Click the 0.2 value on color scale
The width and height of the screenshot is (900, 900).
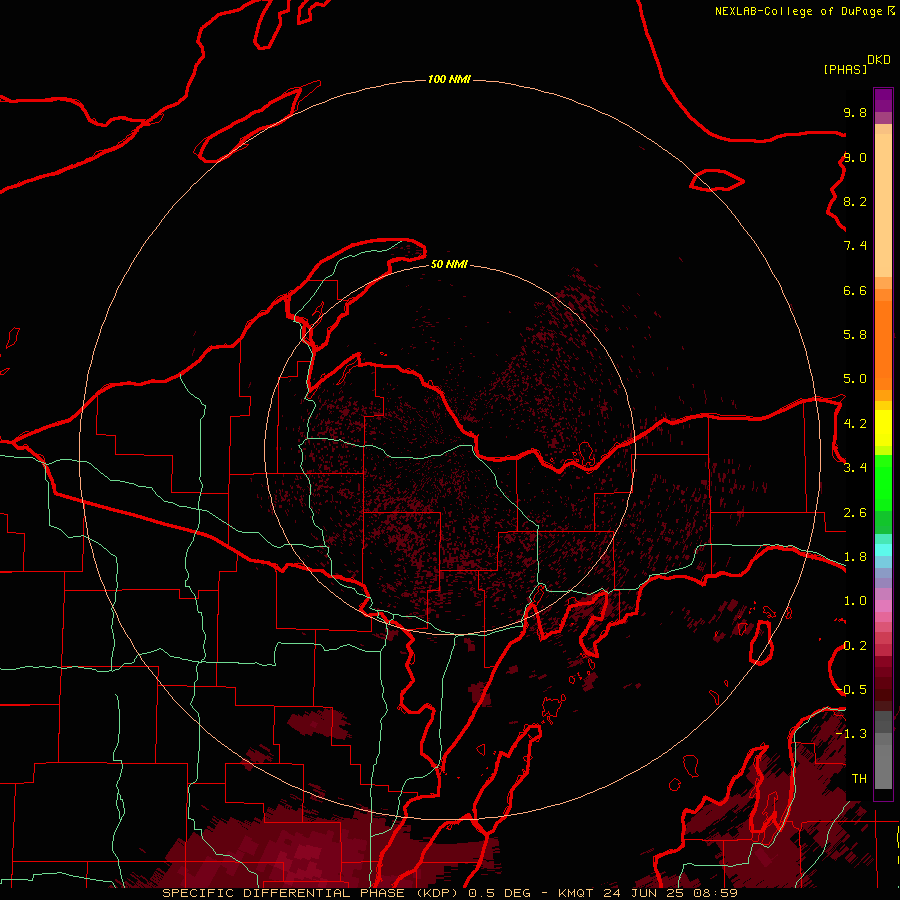click(x=855, y=646)
